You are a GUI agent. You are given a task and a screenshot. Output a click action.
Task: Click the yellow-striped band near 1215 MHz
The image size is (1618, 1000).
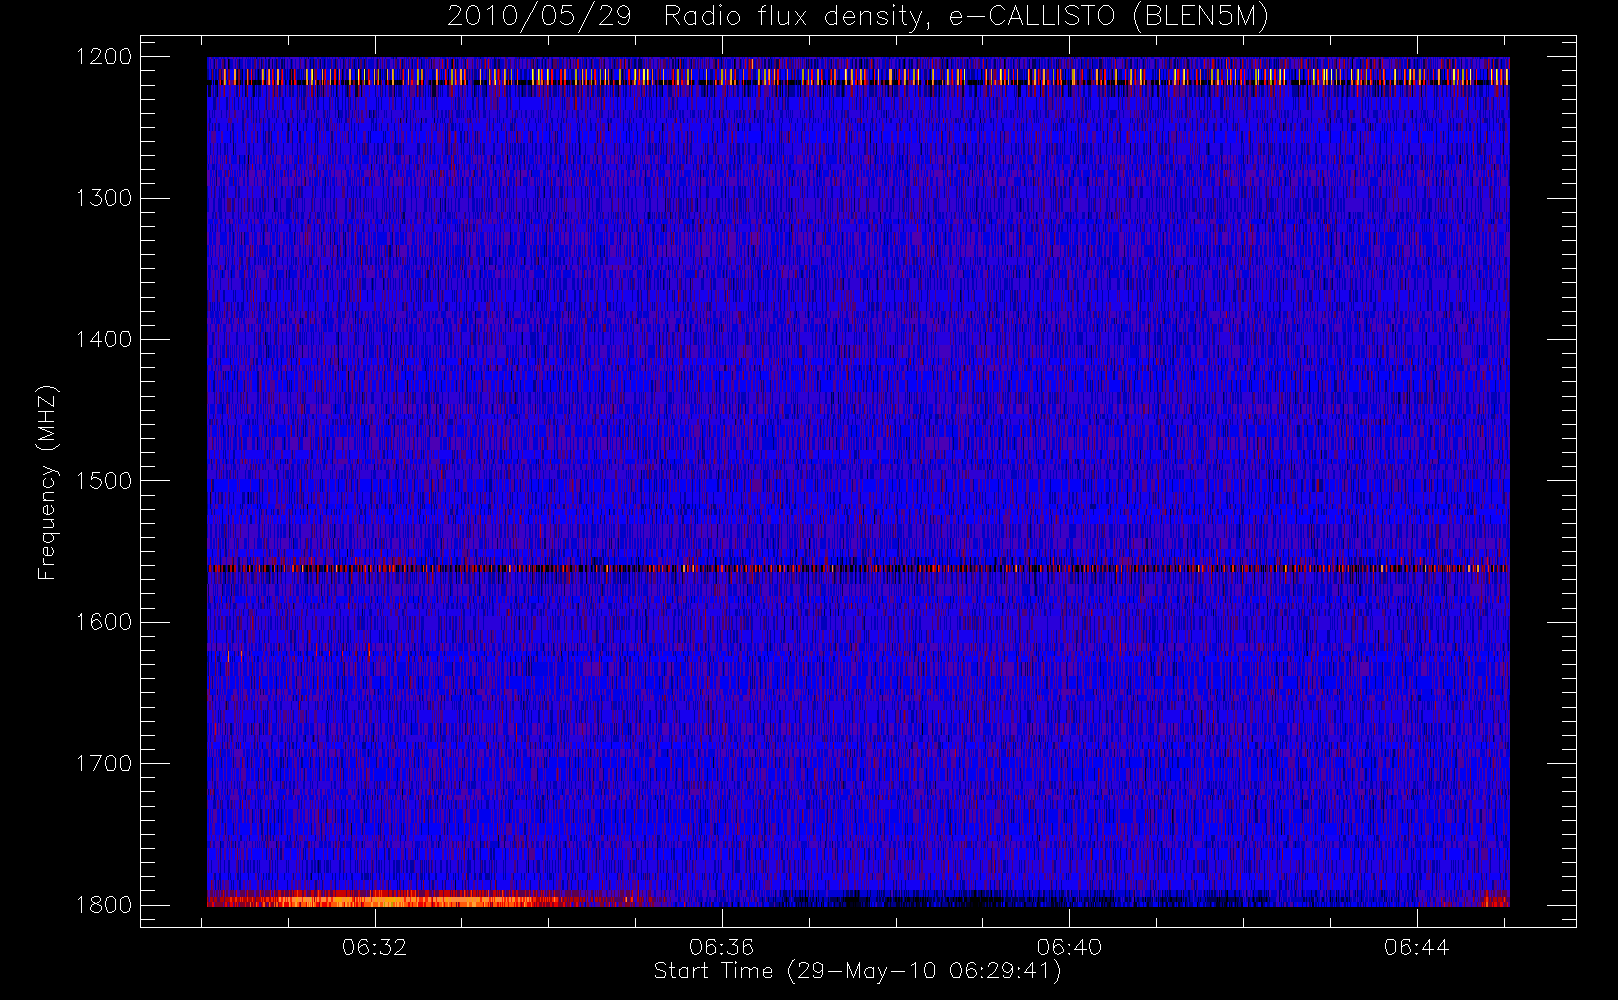[858, 76]
